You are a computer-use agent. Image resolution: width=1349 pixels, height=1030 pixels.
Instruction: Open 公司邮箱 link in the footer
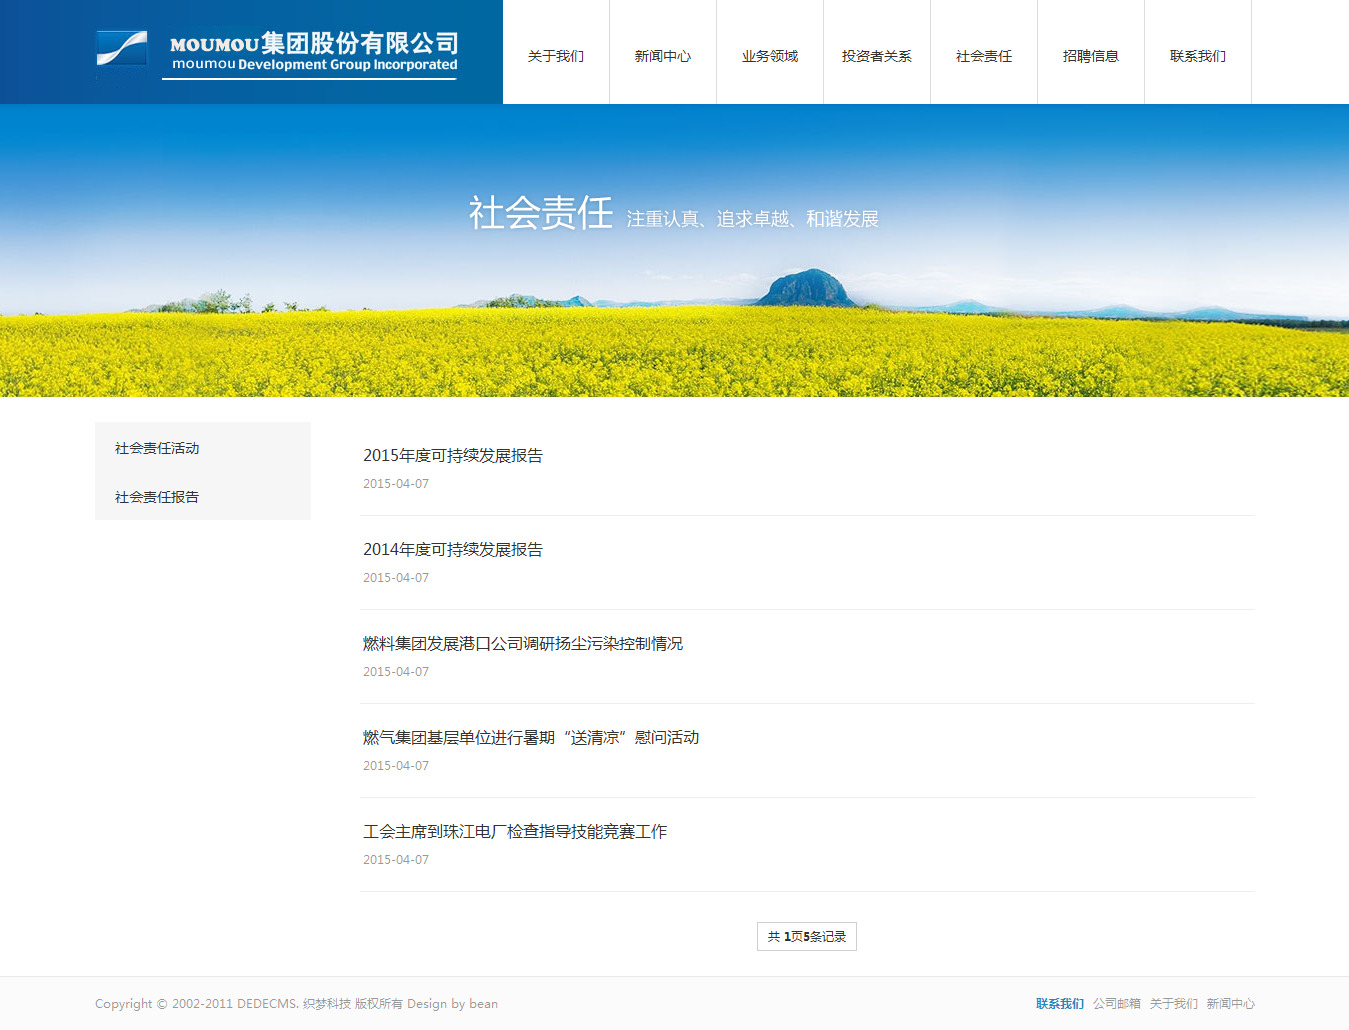click(x=1117, y=1004)
